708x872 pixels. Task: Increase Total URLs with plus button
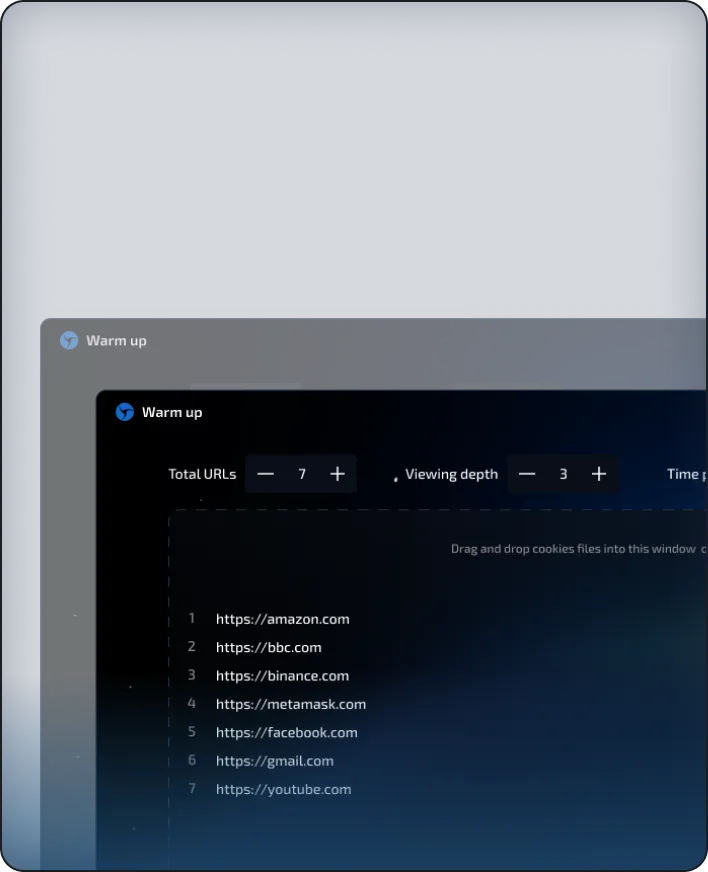[x=338, y=474]
